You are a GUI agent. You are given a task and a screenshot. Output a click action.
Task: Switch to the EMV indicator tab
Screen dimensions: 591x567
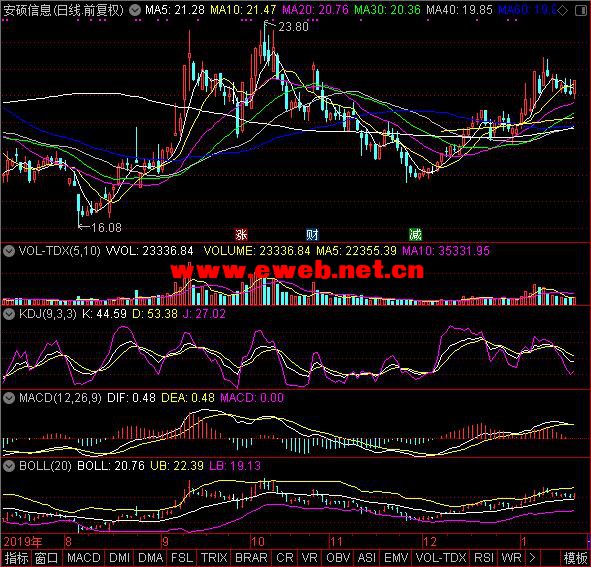(x=396, y=558)
